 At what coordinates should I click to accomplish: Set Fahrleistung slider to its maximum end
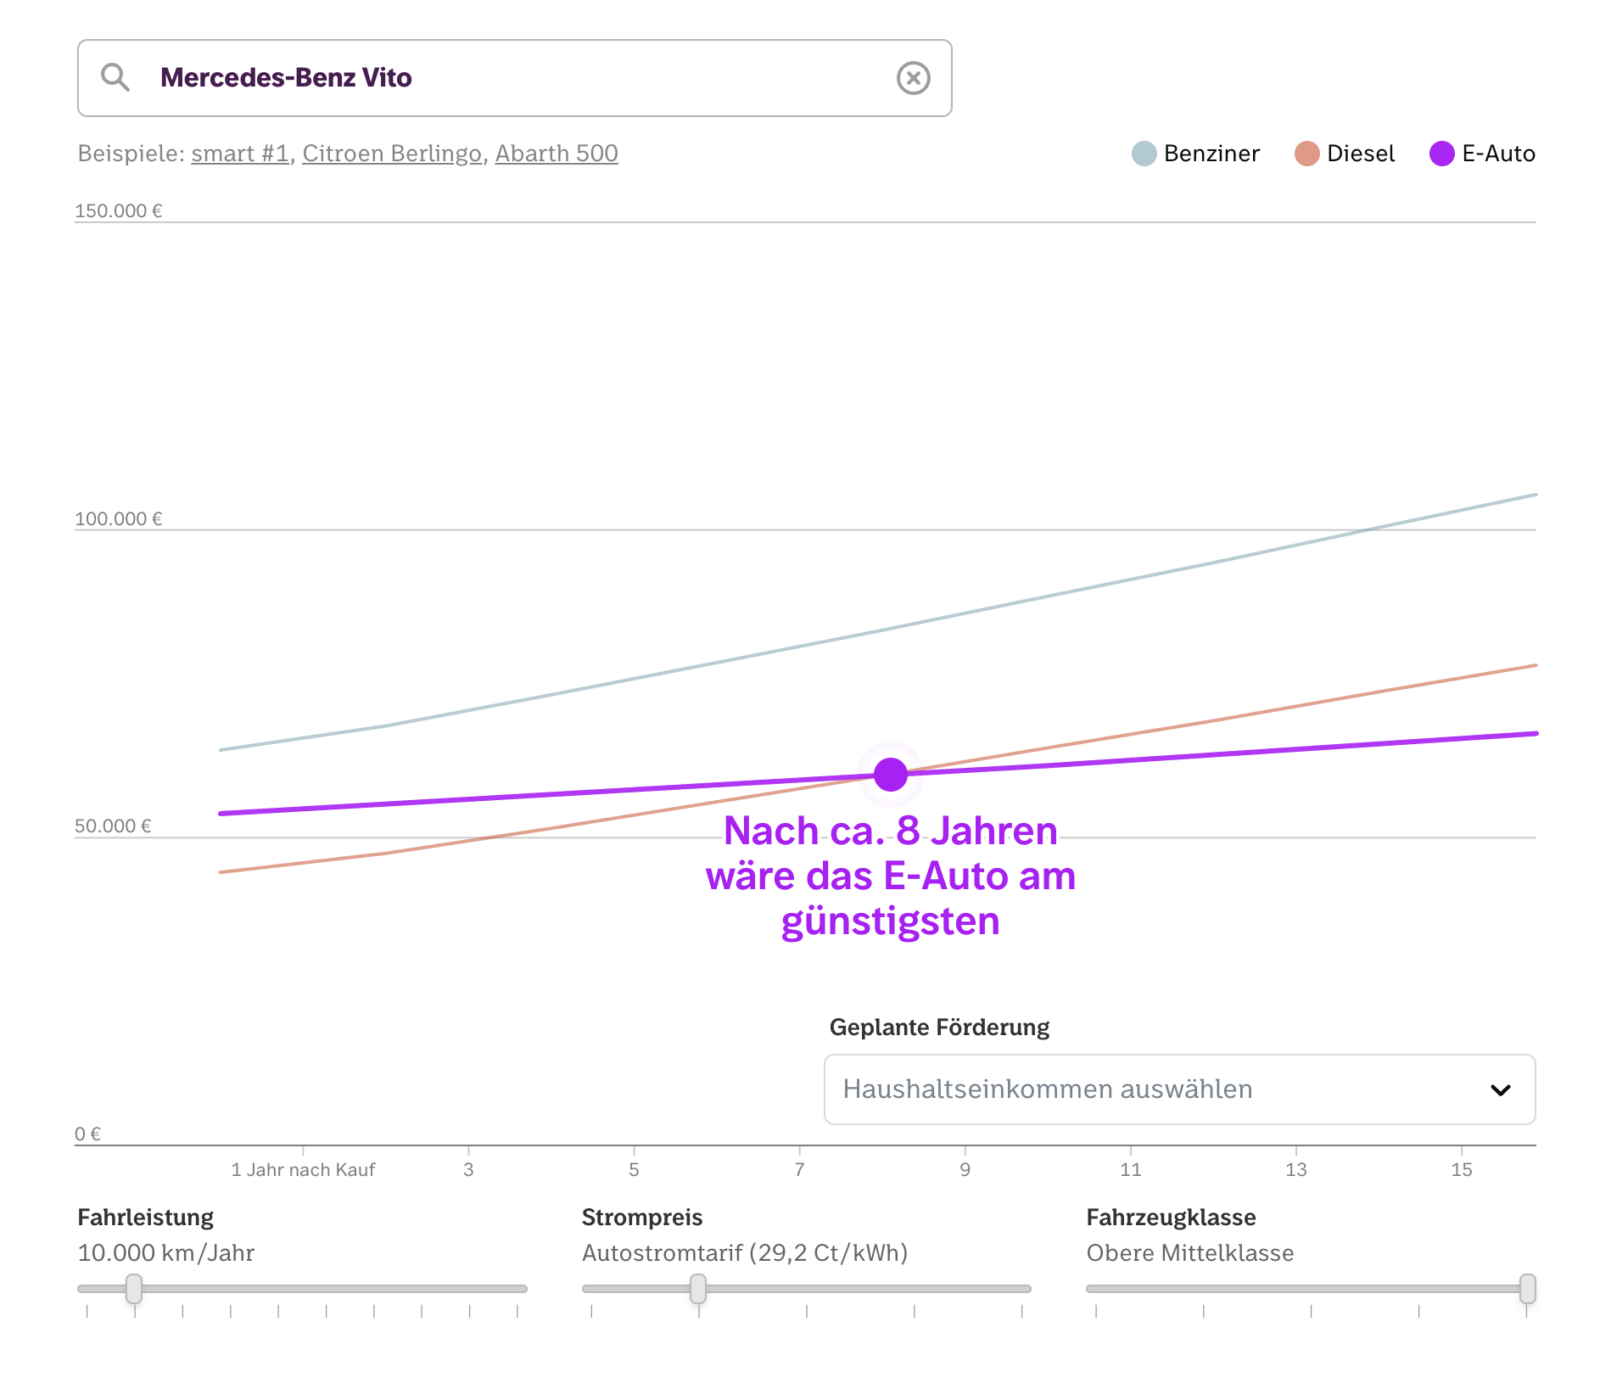click(x=518, y=1289)
